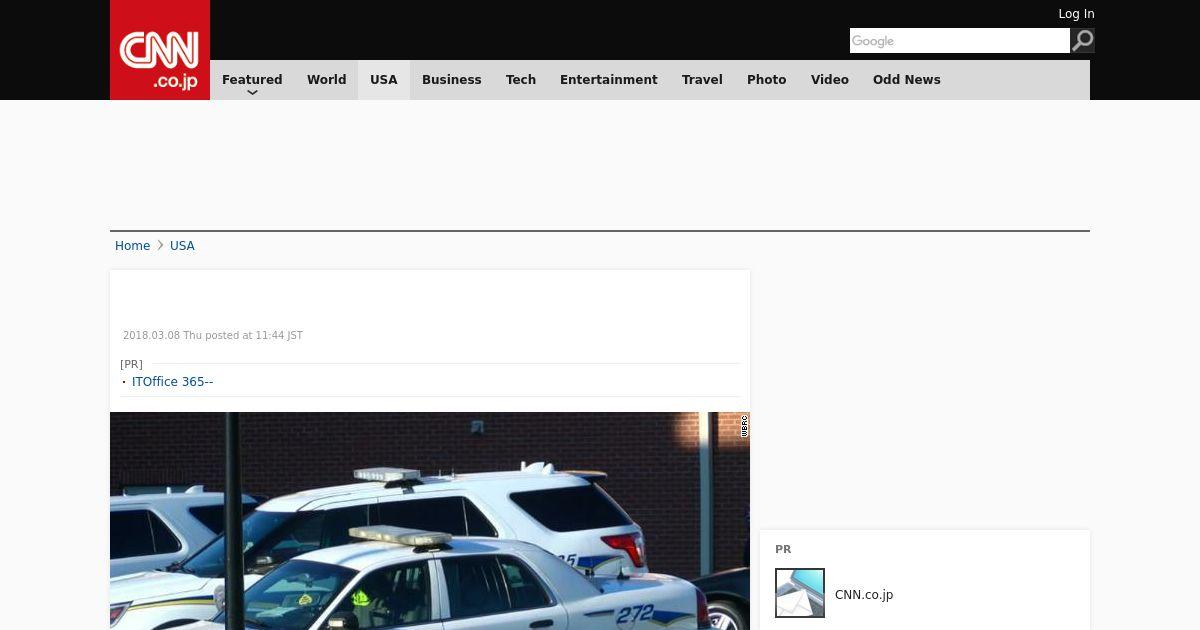Open the Tech section
The width and height of the screenshot is (1200, 630).
click(x=521, y=80)
